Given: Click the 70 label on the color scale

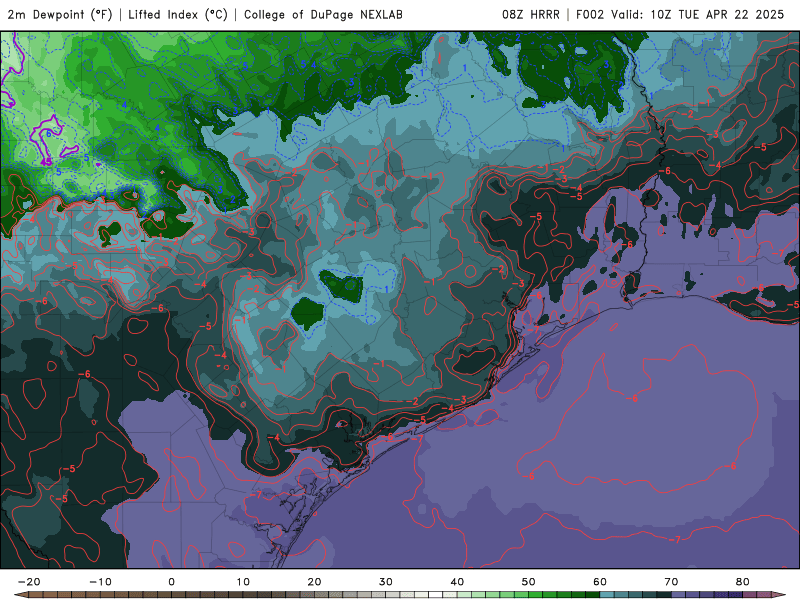Looking at the screenshot, I should [671, 582].
